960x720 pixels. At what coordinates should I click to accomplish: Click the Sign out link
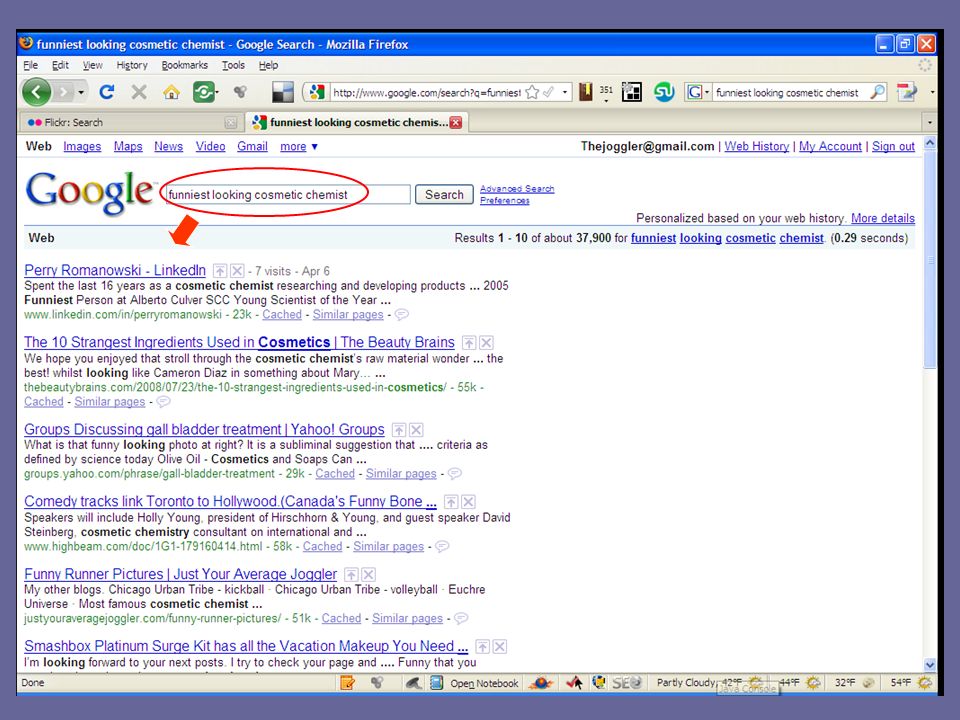(x=893, y=146)
